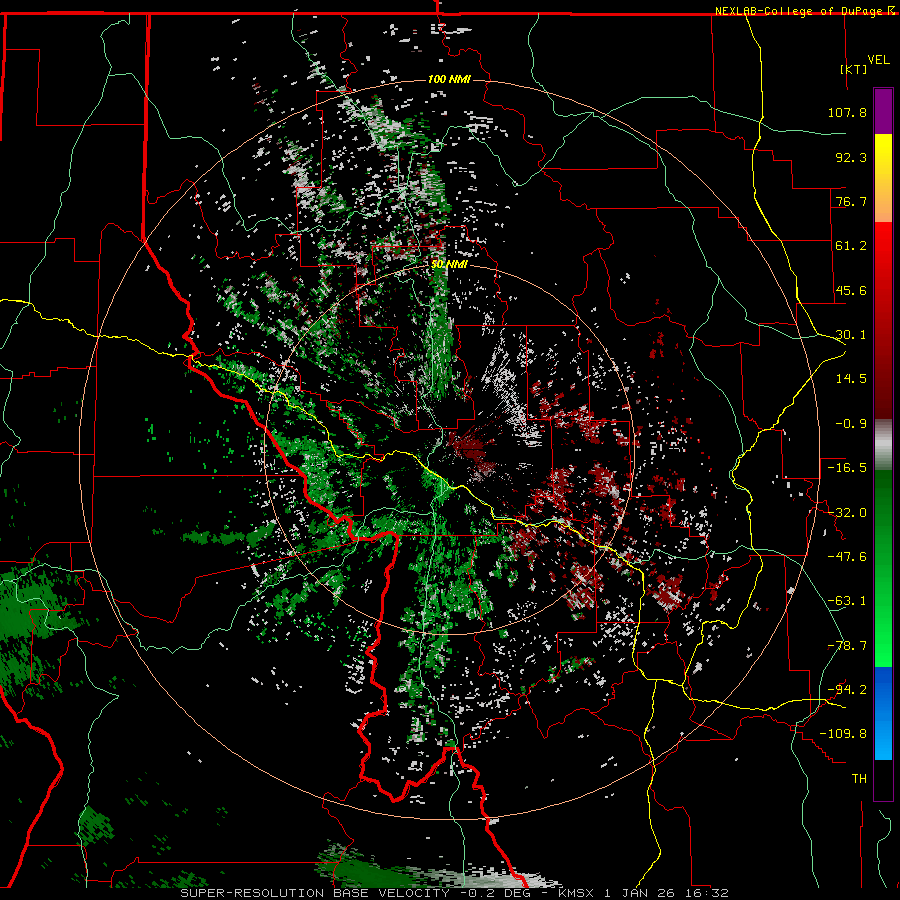Image resolution: width=900 pixels, height=900 pixels.
Task: Select the 107.8 value on velocity scale
Action: 847,112
